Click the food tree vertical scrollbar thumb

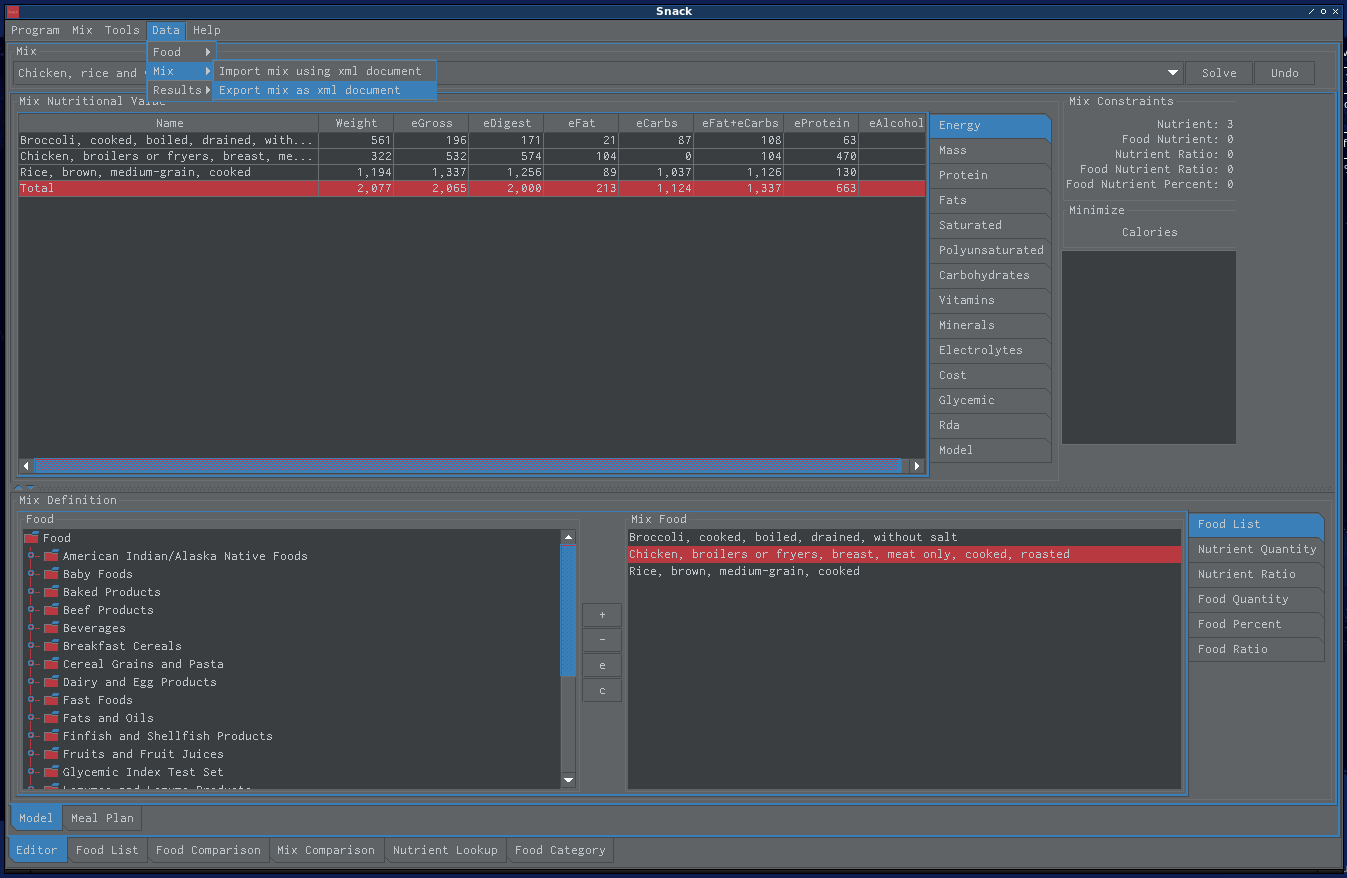(568, 610)
